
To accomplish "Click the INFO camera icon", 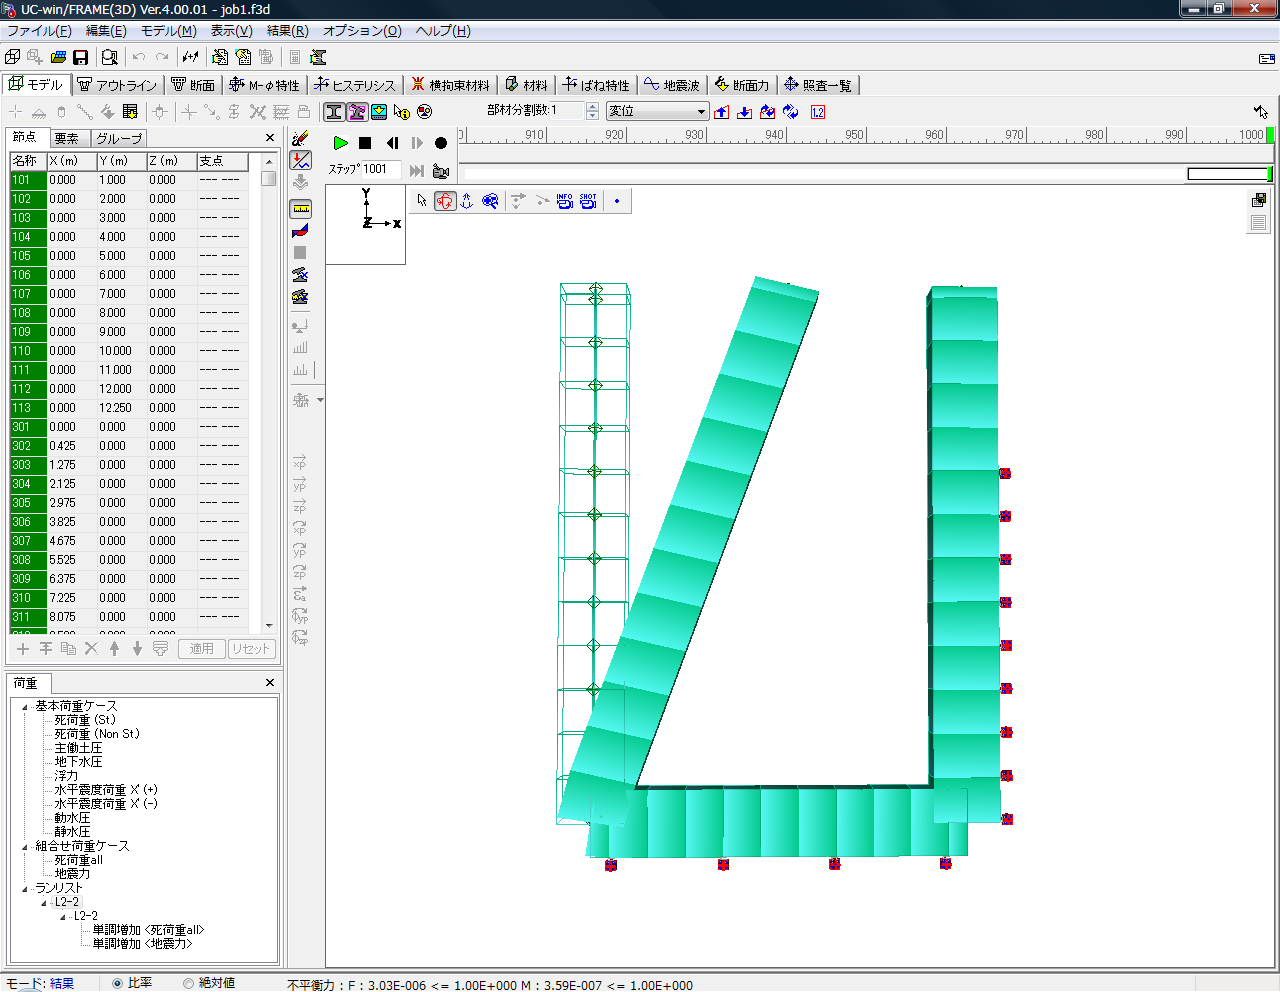I will [x=564, y=201].
